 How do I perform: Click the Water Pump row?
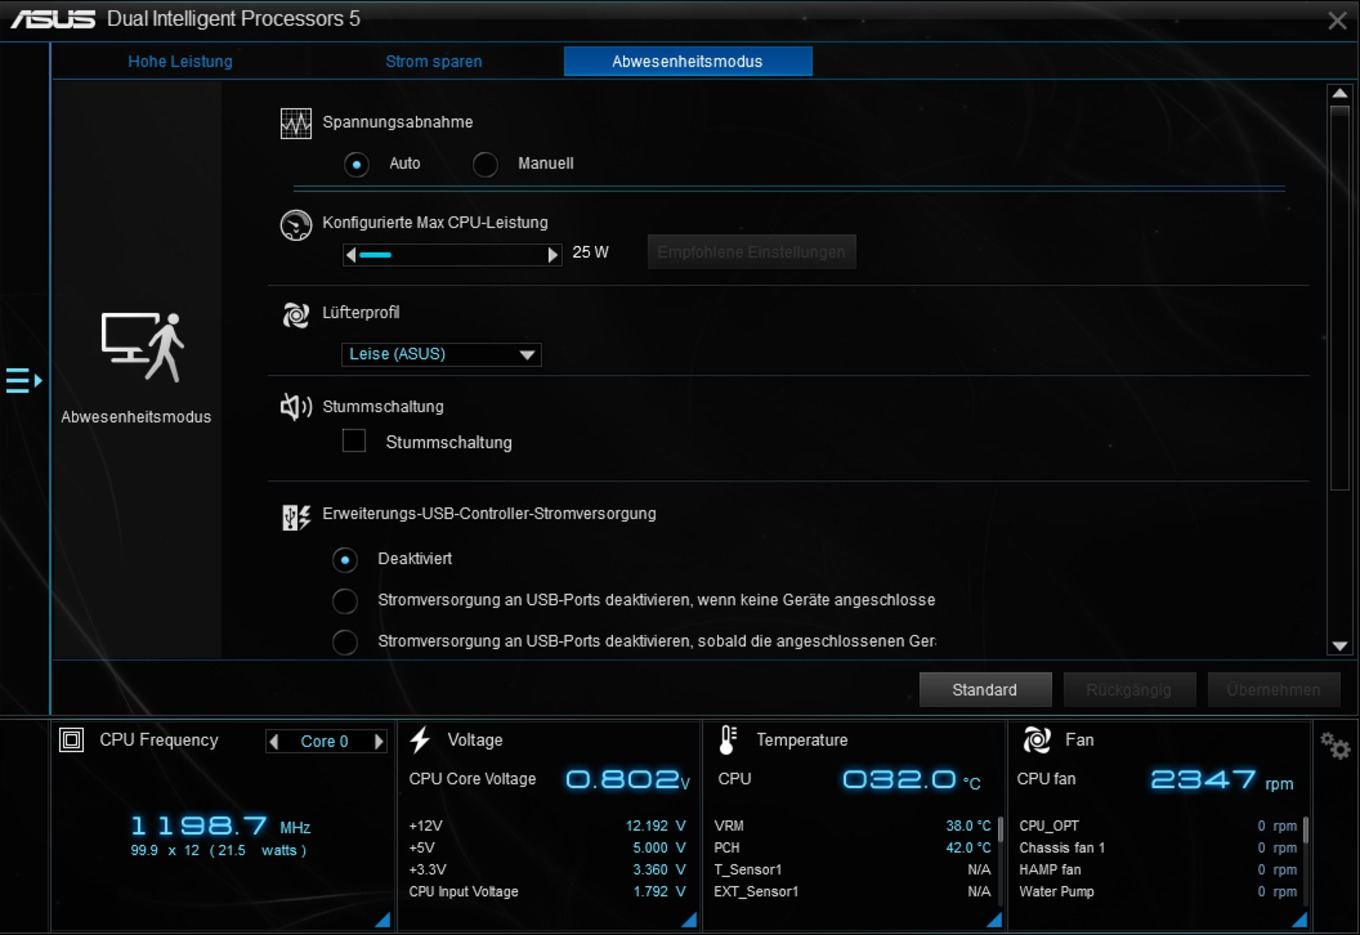pyautogui.click(x=1158, y=892)
